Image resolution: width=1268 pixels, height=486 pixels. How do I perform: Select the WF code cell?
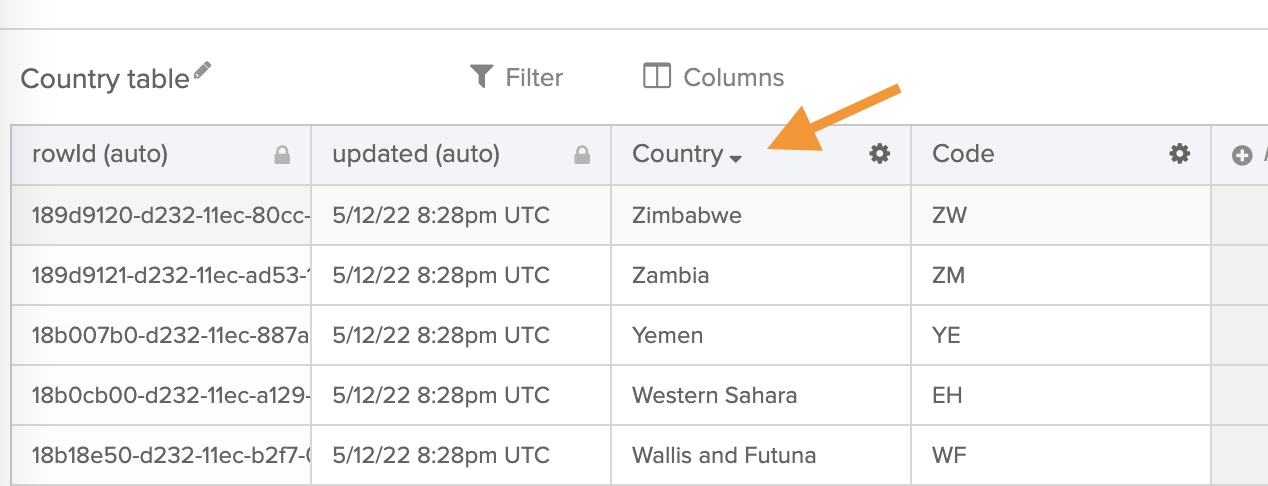948,455
